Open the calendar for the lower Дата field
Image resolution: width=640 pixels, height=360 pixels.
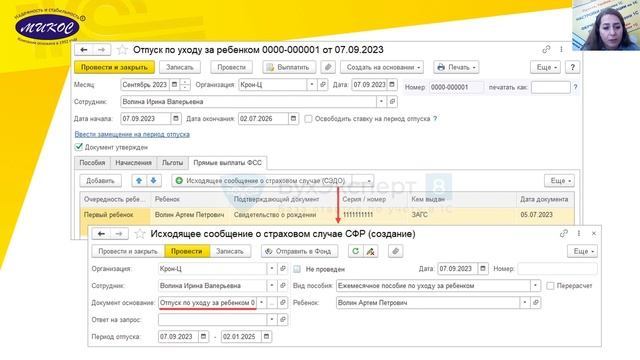(x=483, y=269)
